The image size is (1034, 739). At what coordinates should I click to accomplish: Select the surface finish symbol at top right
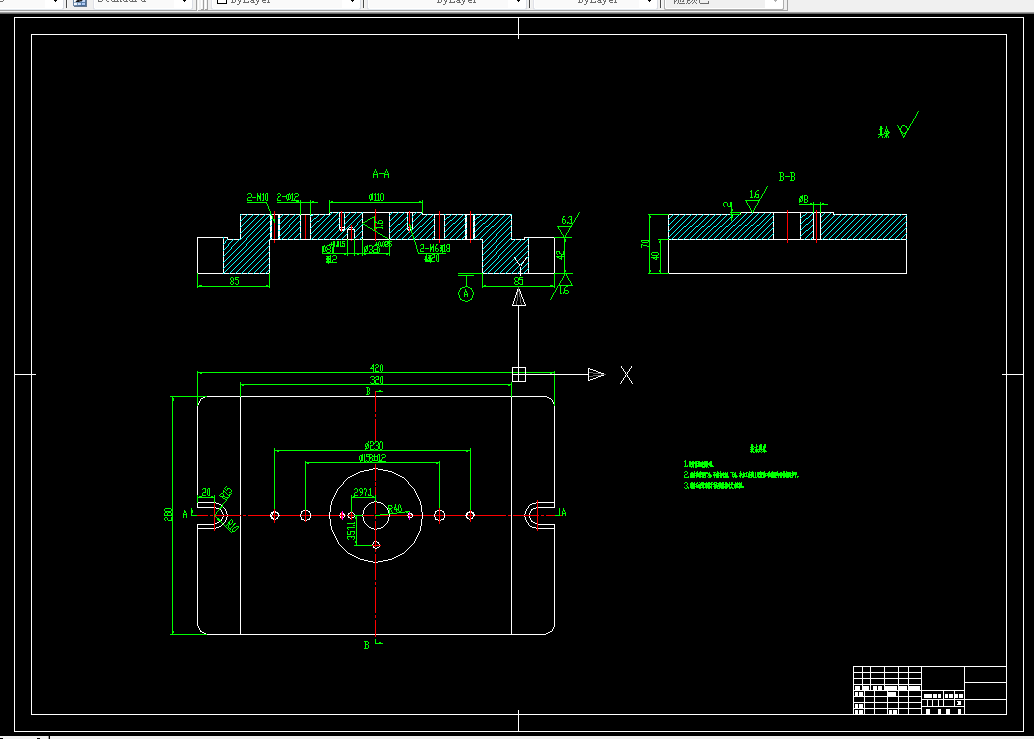(907, 125)
